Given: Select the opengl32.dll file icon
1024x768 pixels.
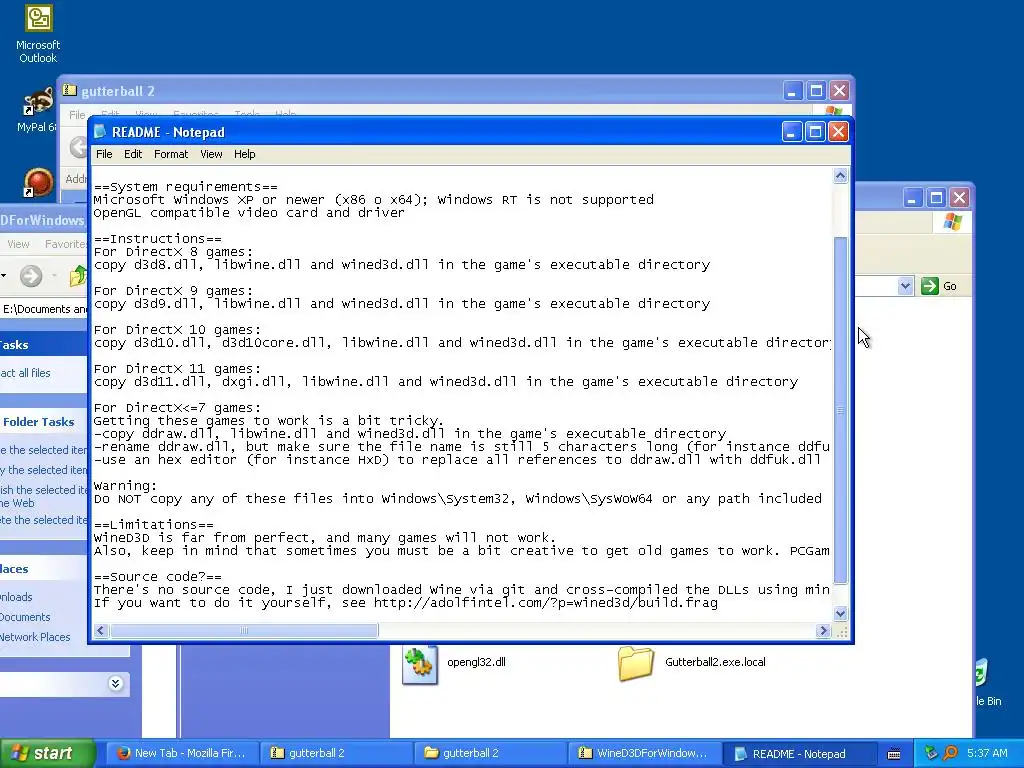Looking at the screenshot, I should click(x=419, y=664).
